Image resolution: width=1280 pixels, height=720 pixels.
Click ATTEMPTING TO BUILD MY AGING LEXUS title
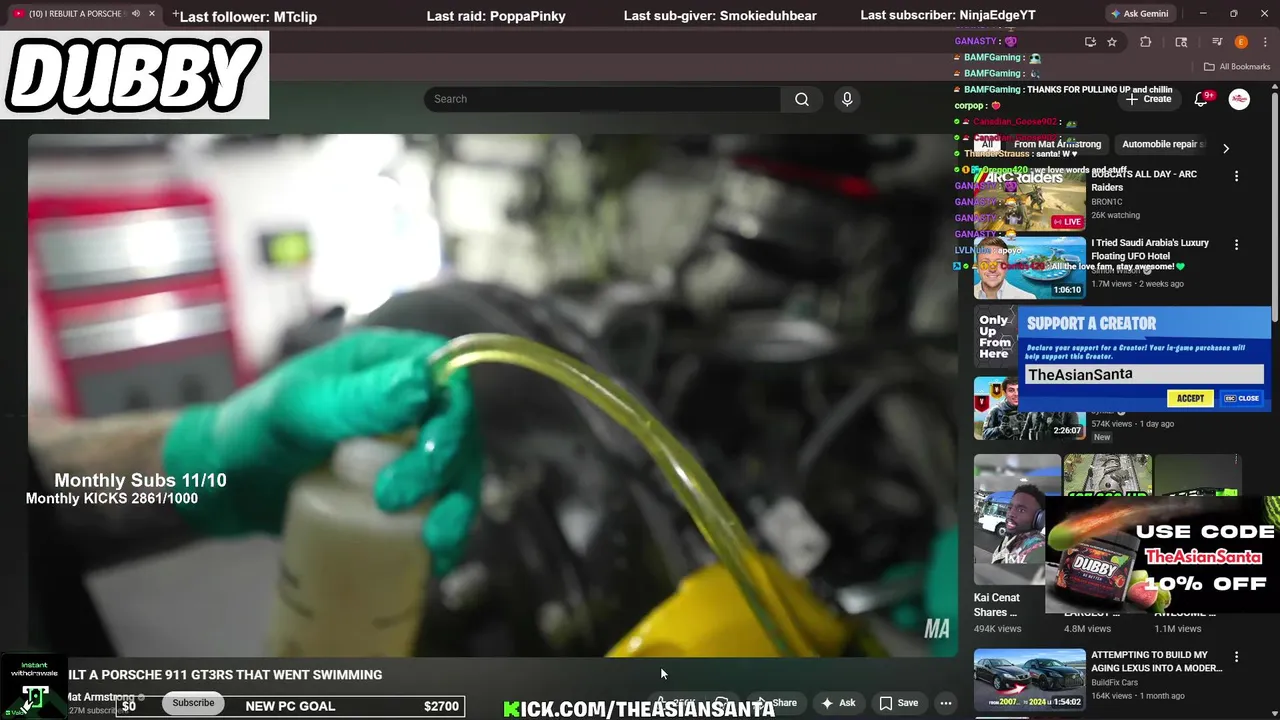(x=1156, y=662)
